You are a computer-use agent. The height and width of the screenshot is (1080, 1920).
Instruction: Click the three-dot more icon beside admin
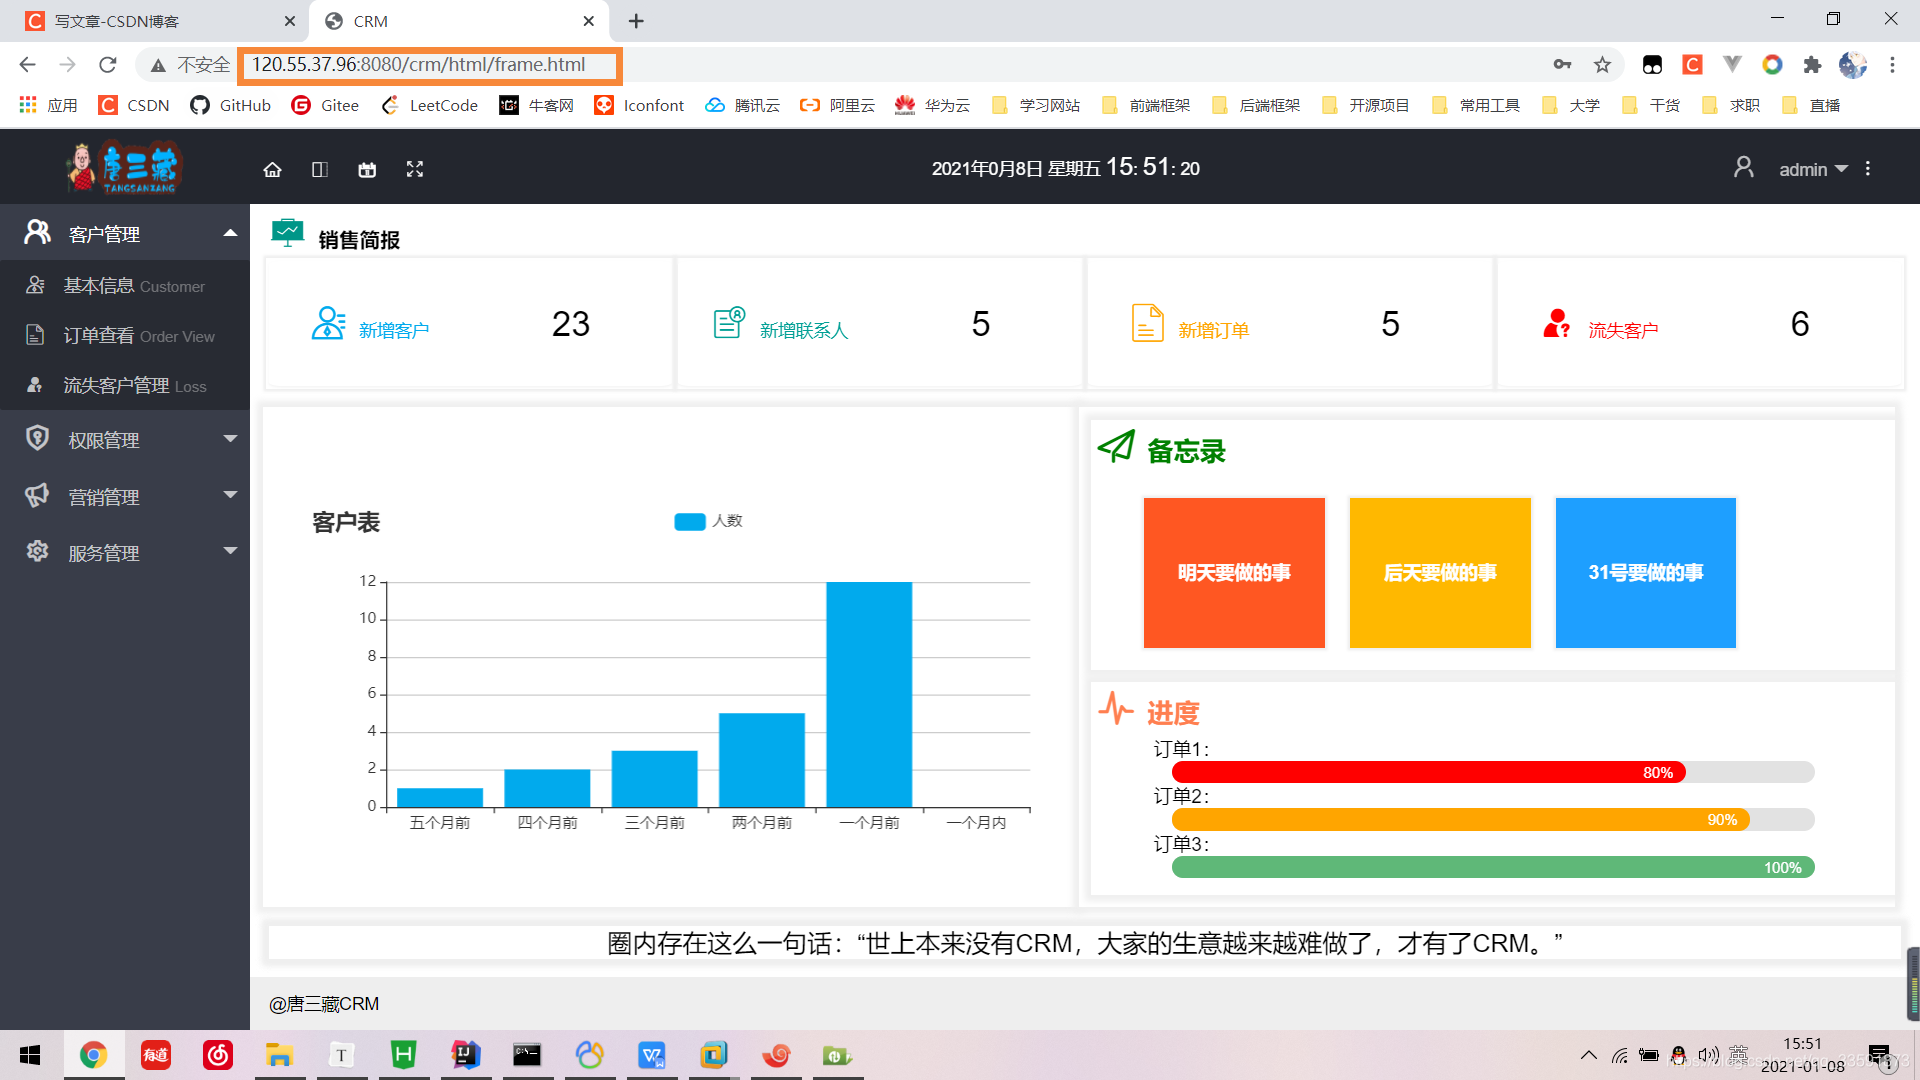[1868, 169]
